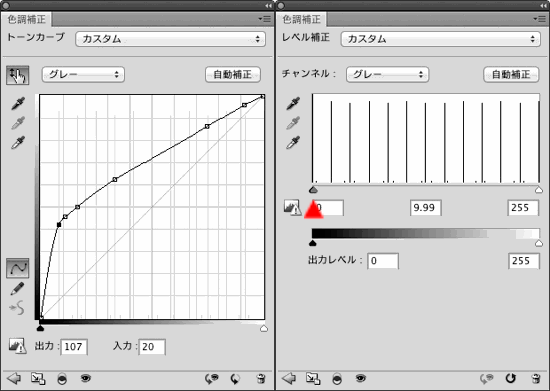Toggle clip to layer in Curves panel
The image size is (550, 391).
pyautogui.click(x=62, y=379)
